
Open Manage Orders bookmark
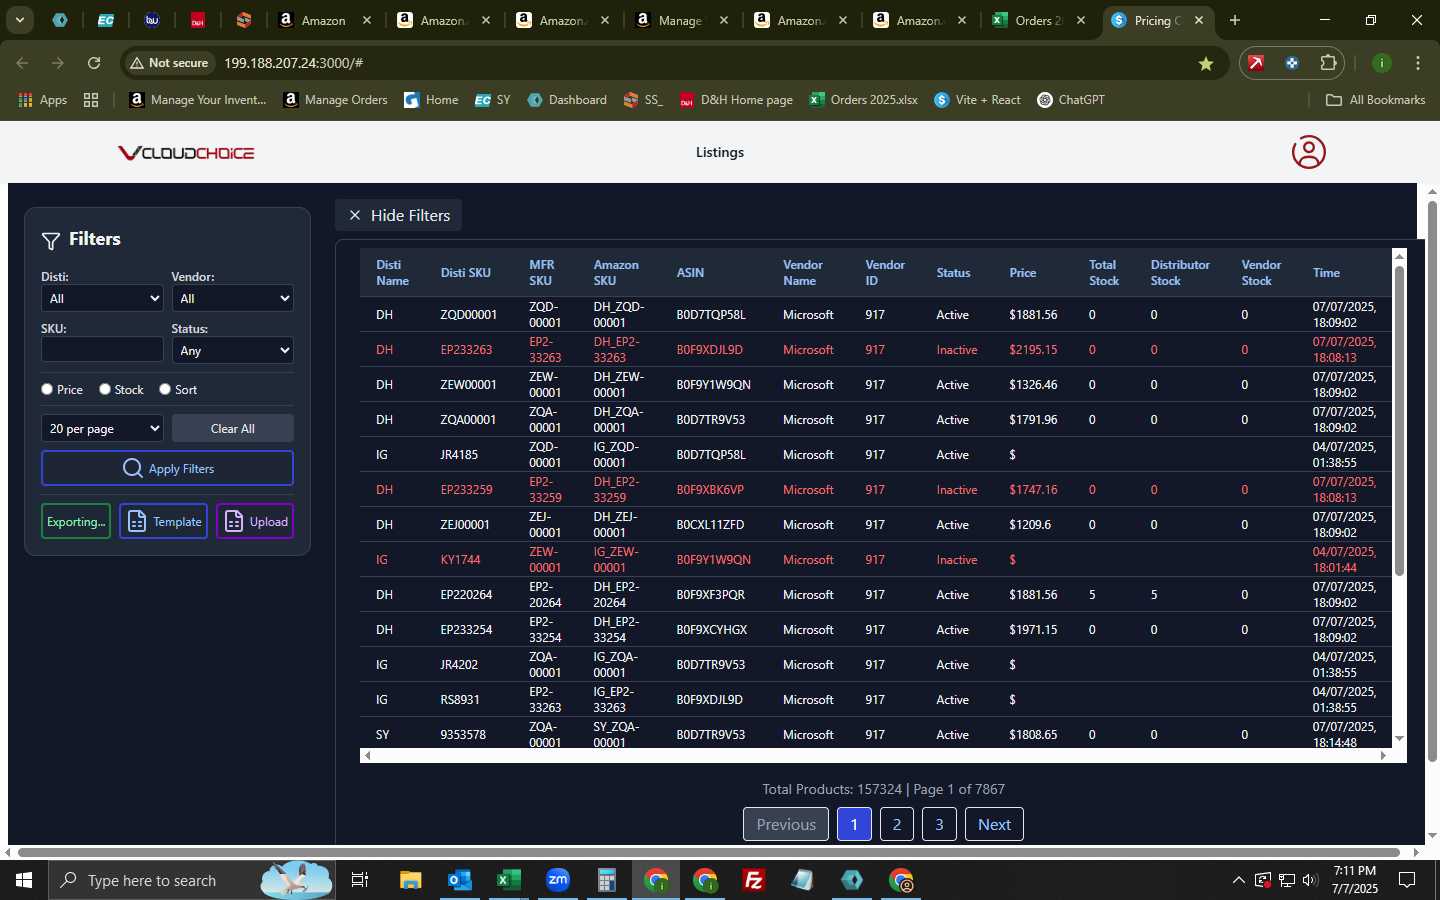(335, 100)
